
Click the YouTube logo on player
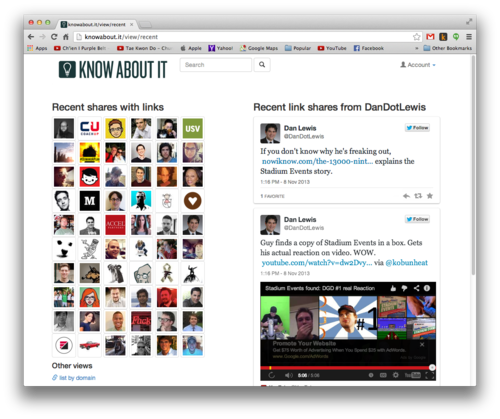pos(412,375)
